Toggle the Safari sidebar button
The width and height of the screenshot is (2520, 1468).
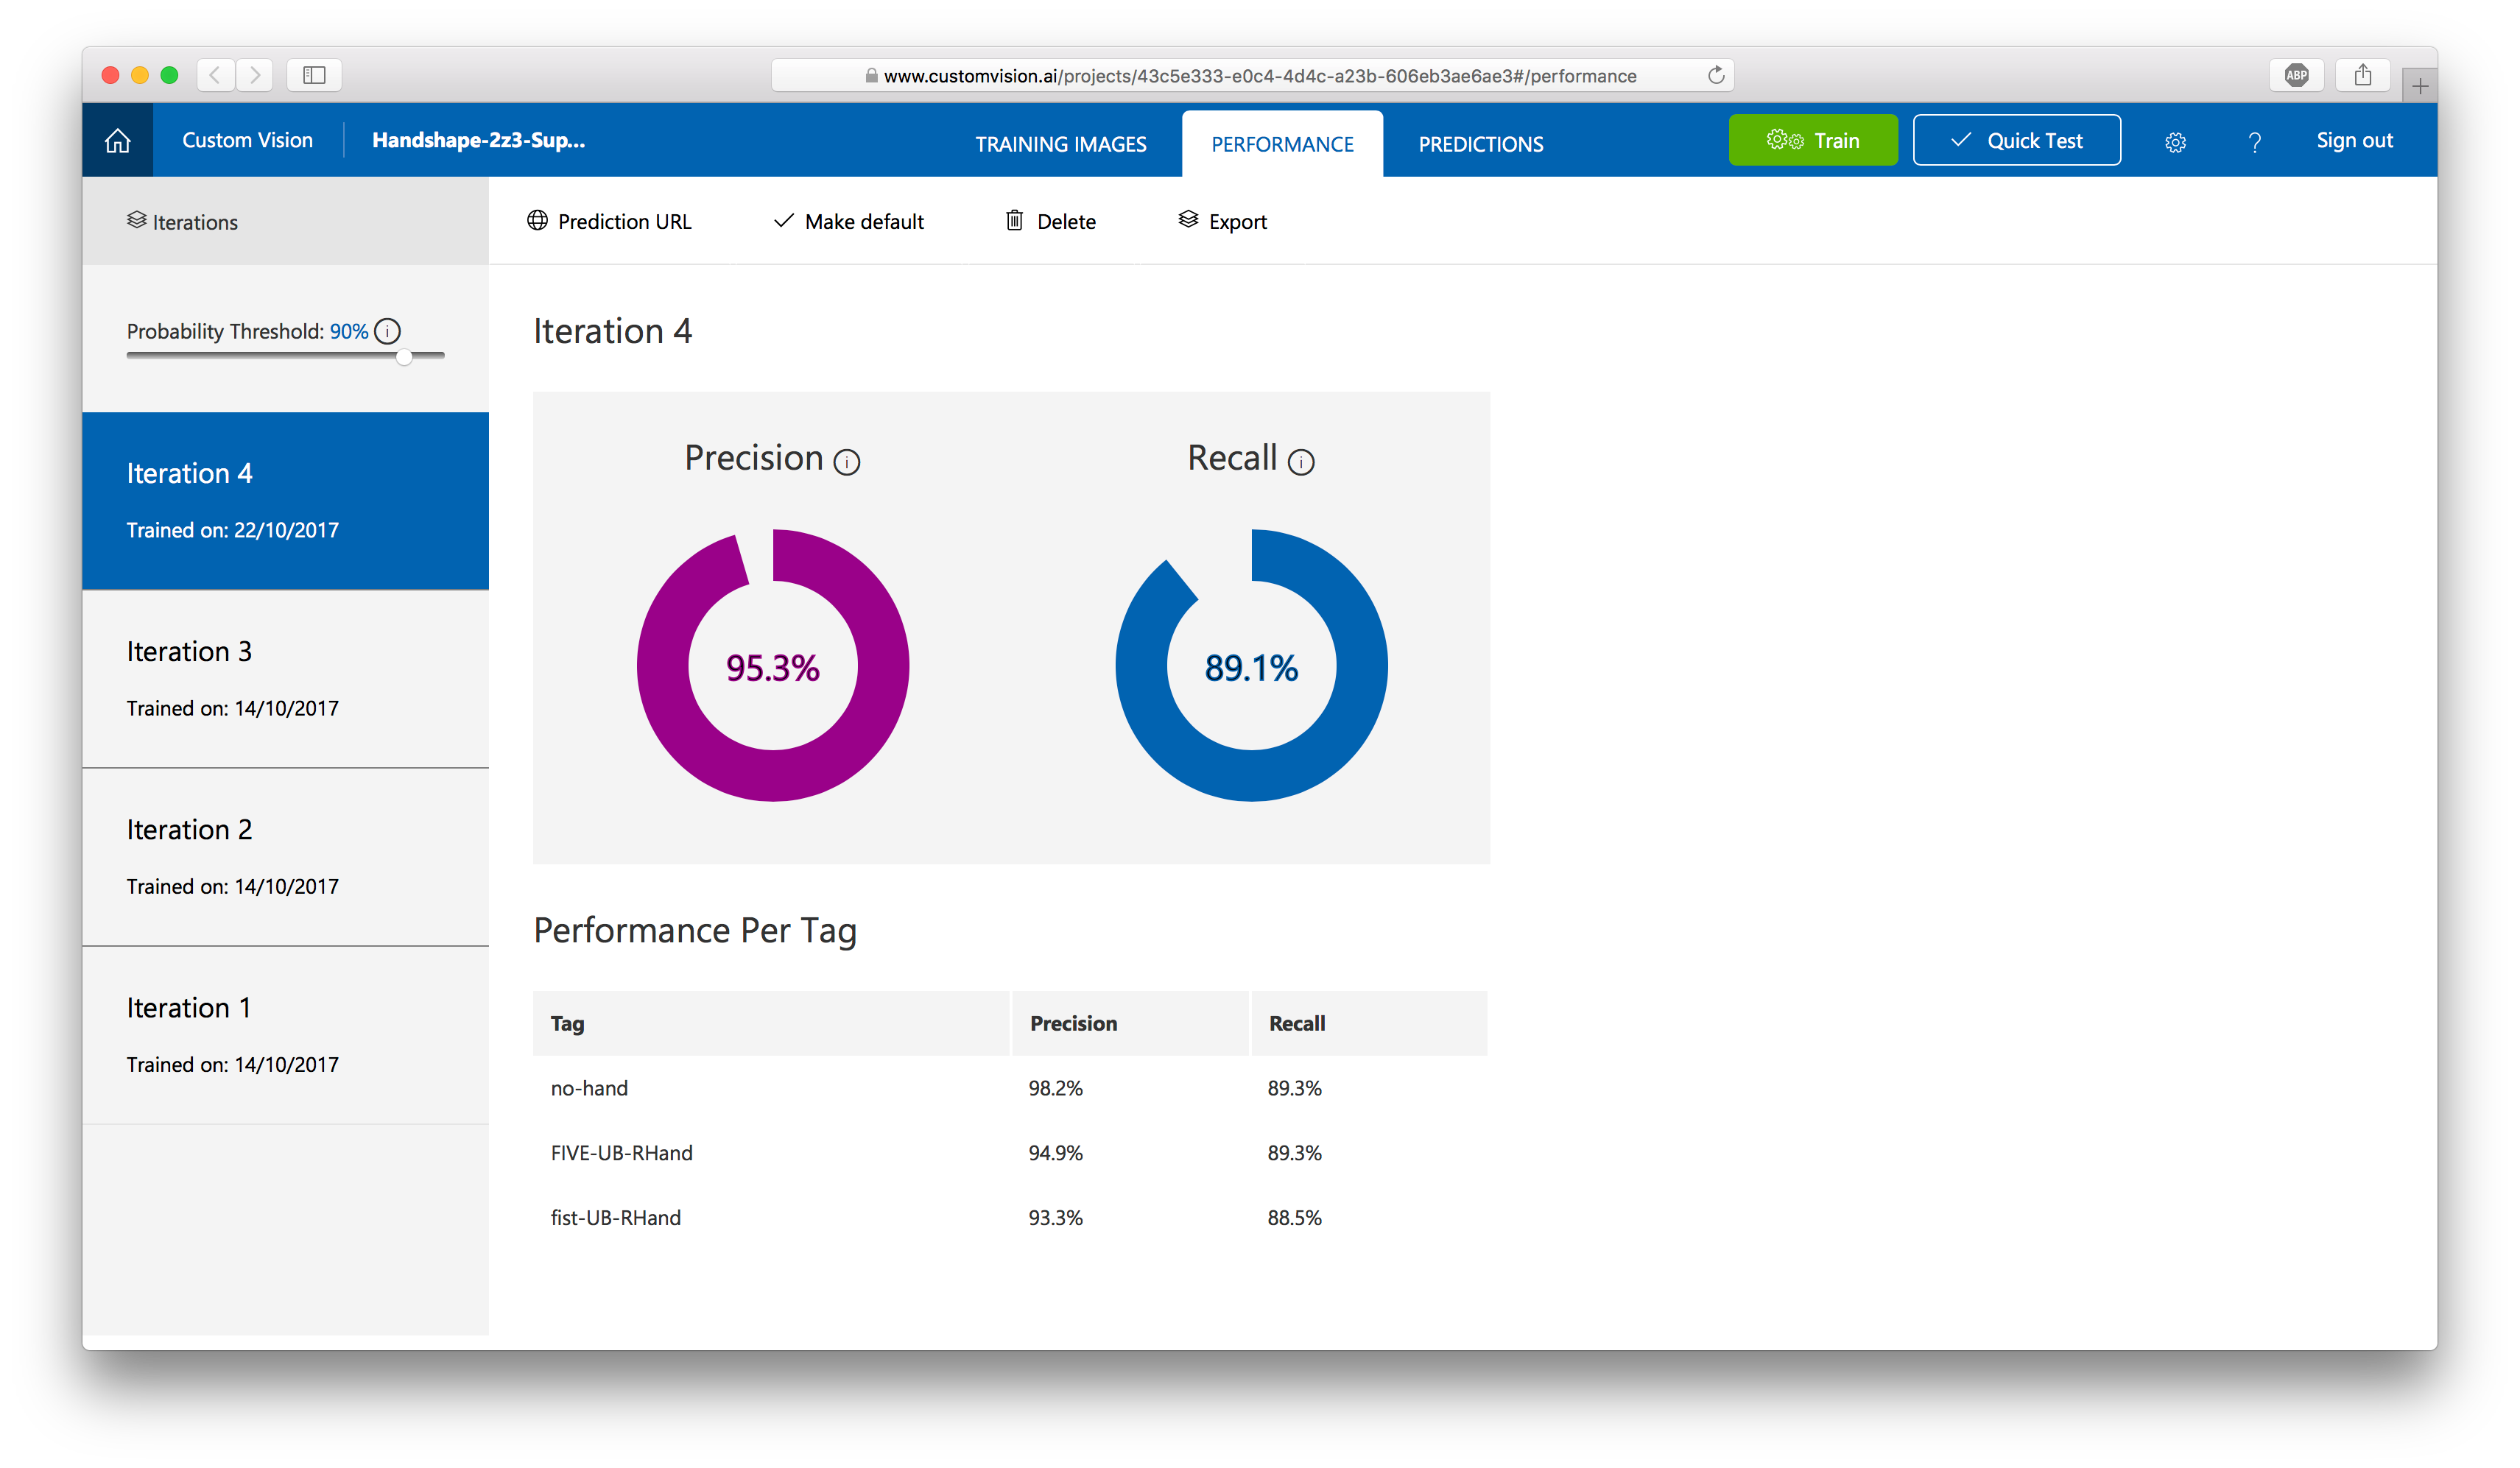(x=314, y=75)
